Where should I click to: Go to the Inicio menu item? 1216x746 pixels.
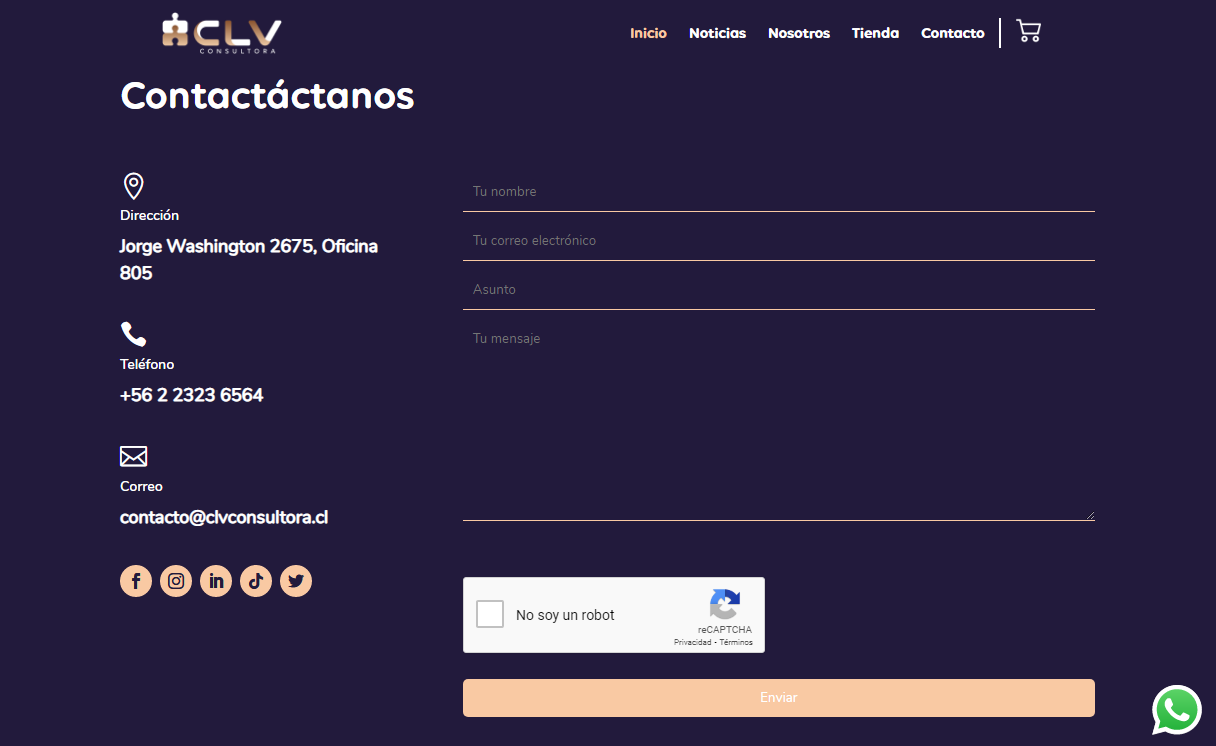click(x=648, y=33)
